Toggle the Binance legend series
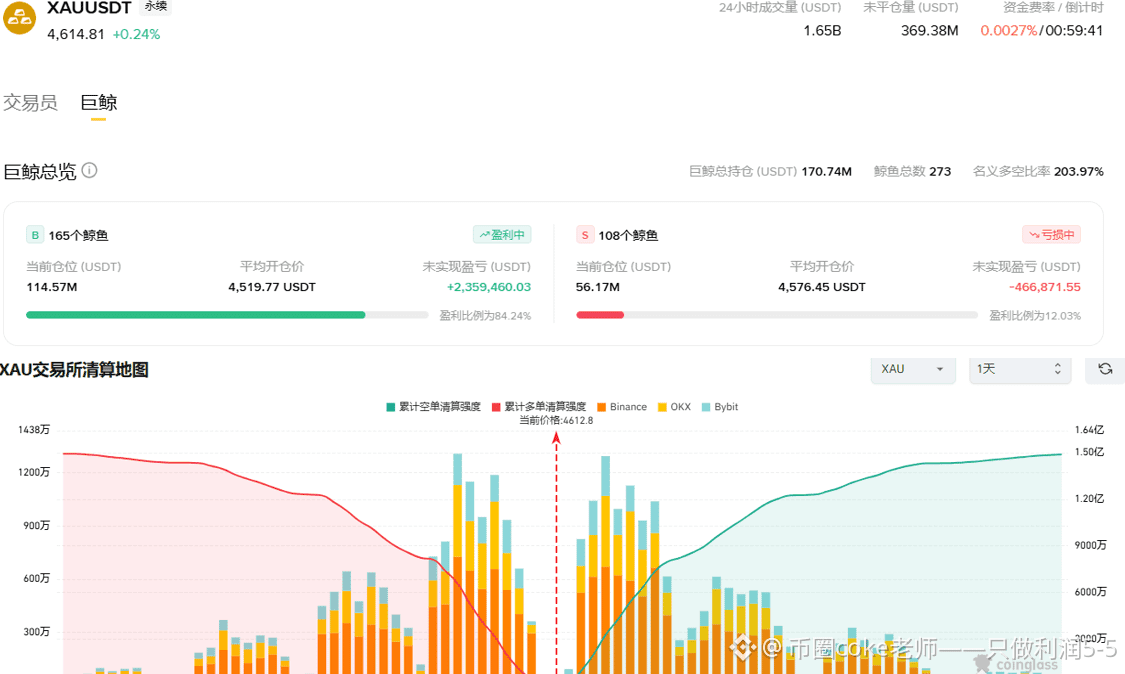Viewport: 1125px width, 674px height. point(622,407)
